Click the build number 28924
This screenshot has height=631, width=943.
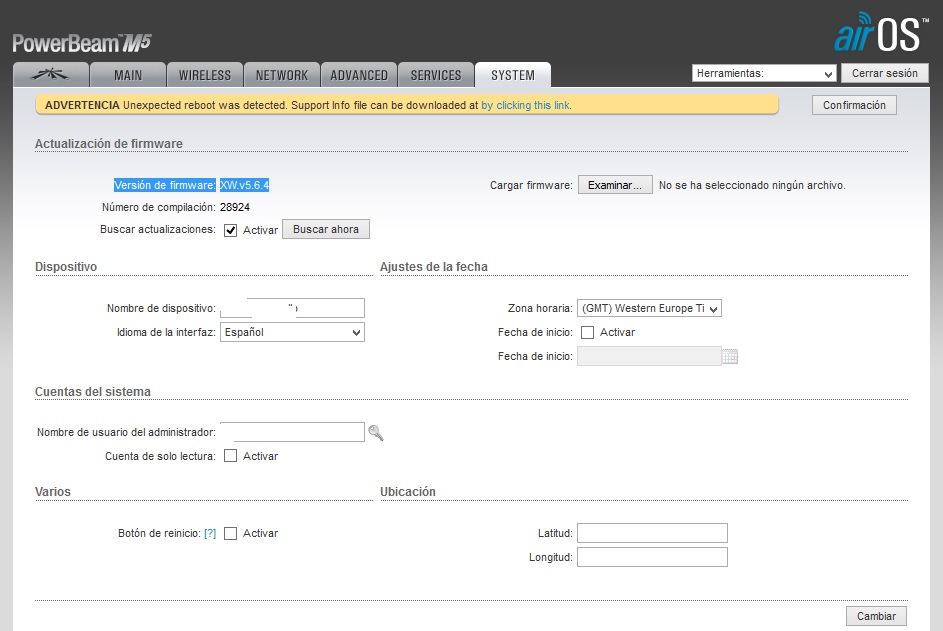(235, 207)
